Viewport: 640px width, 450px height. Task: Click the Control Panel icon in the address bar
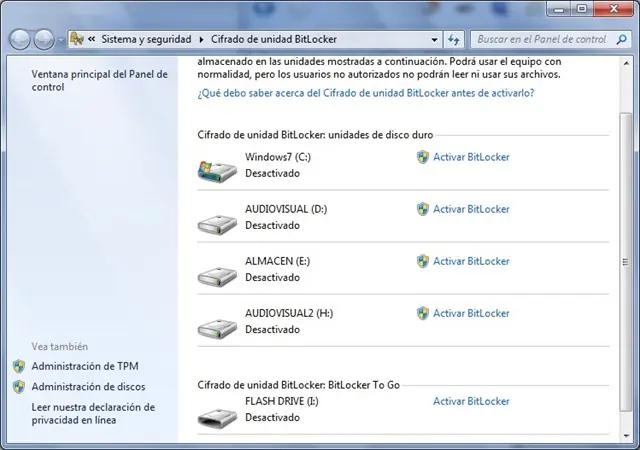coord(77,39)
